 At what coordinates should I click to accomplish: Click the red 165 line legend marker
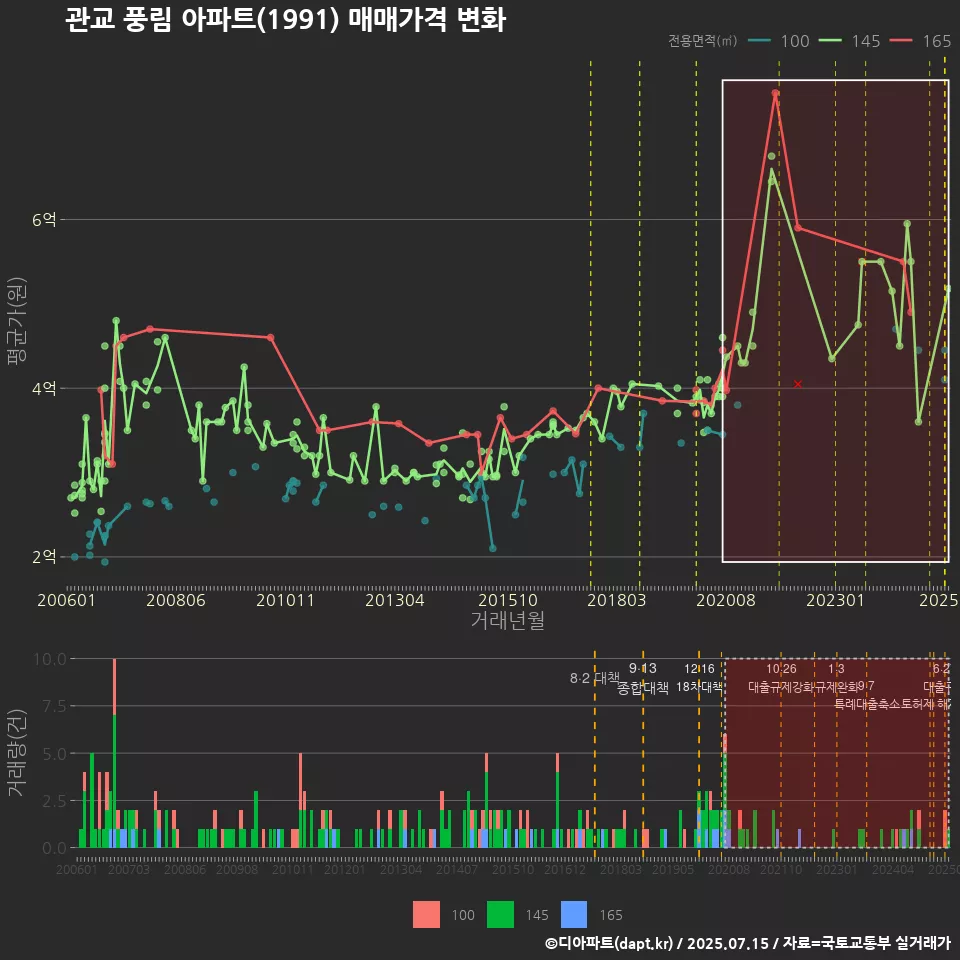click(901, 41)
